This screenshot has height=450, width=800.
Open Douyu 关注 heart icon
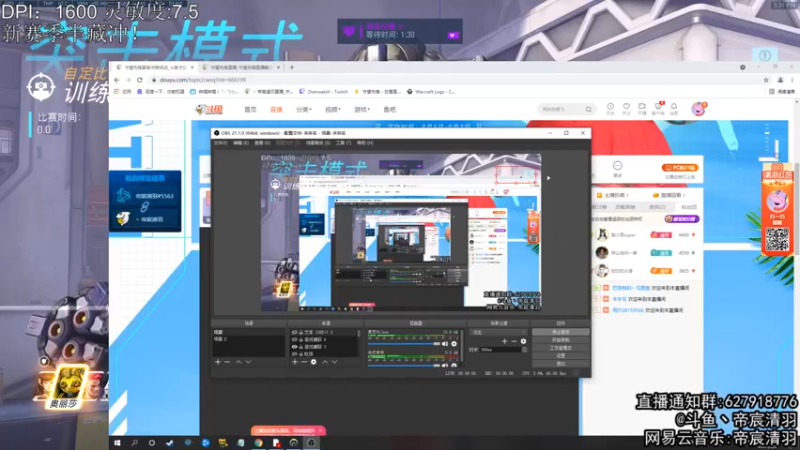(626, 108)
